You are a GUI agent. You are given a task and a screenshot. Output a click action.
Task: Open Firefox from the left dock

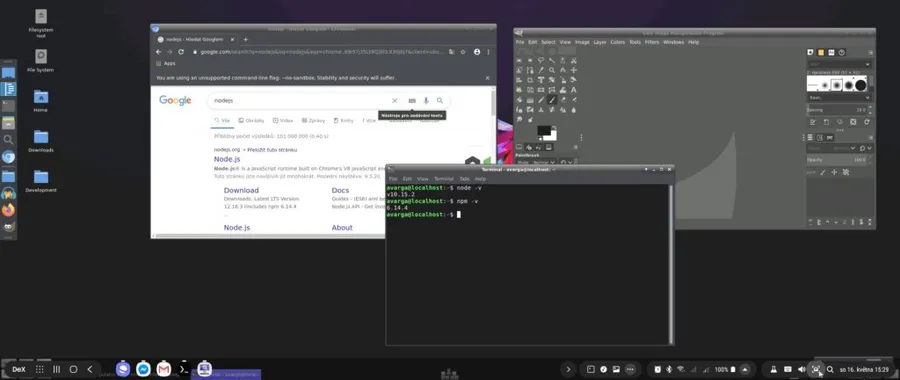pos(8,210)
